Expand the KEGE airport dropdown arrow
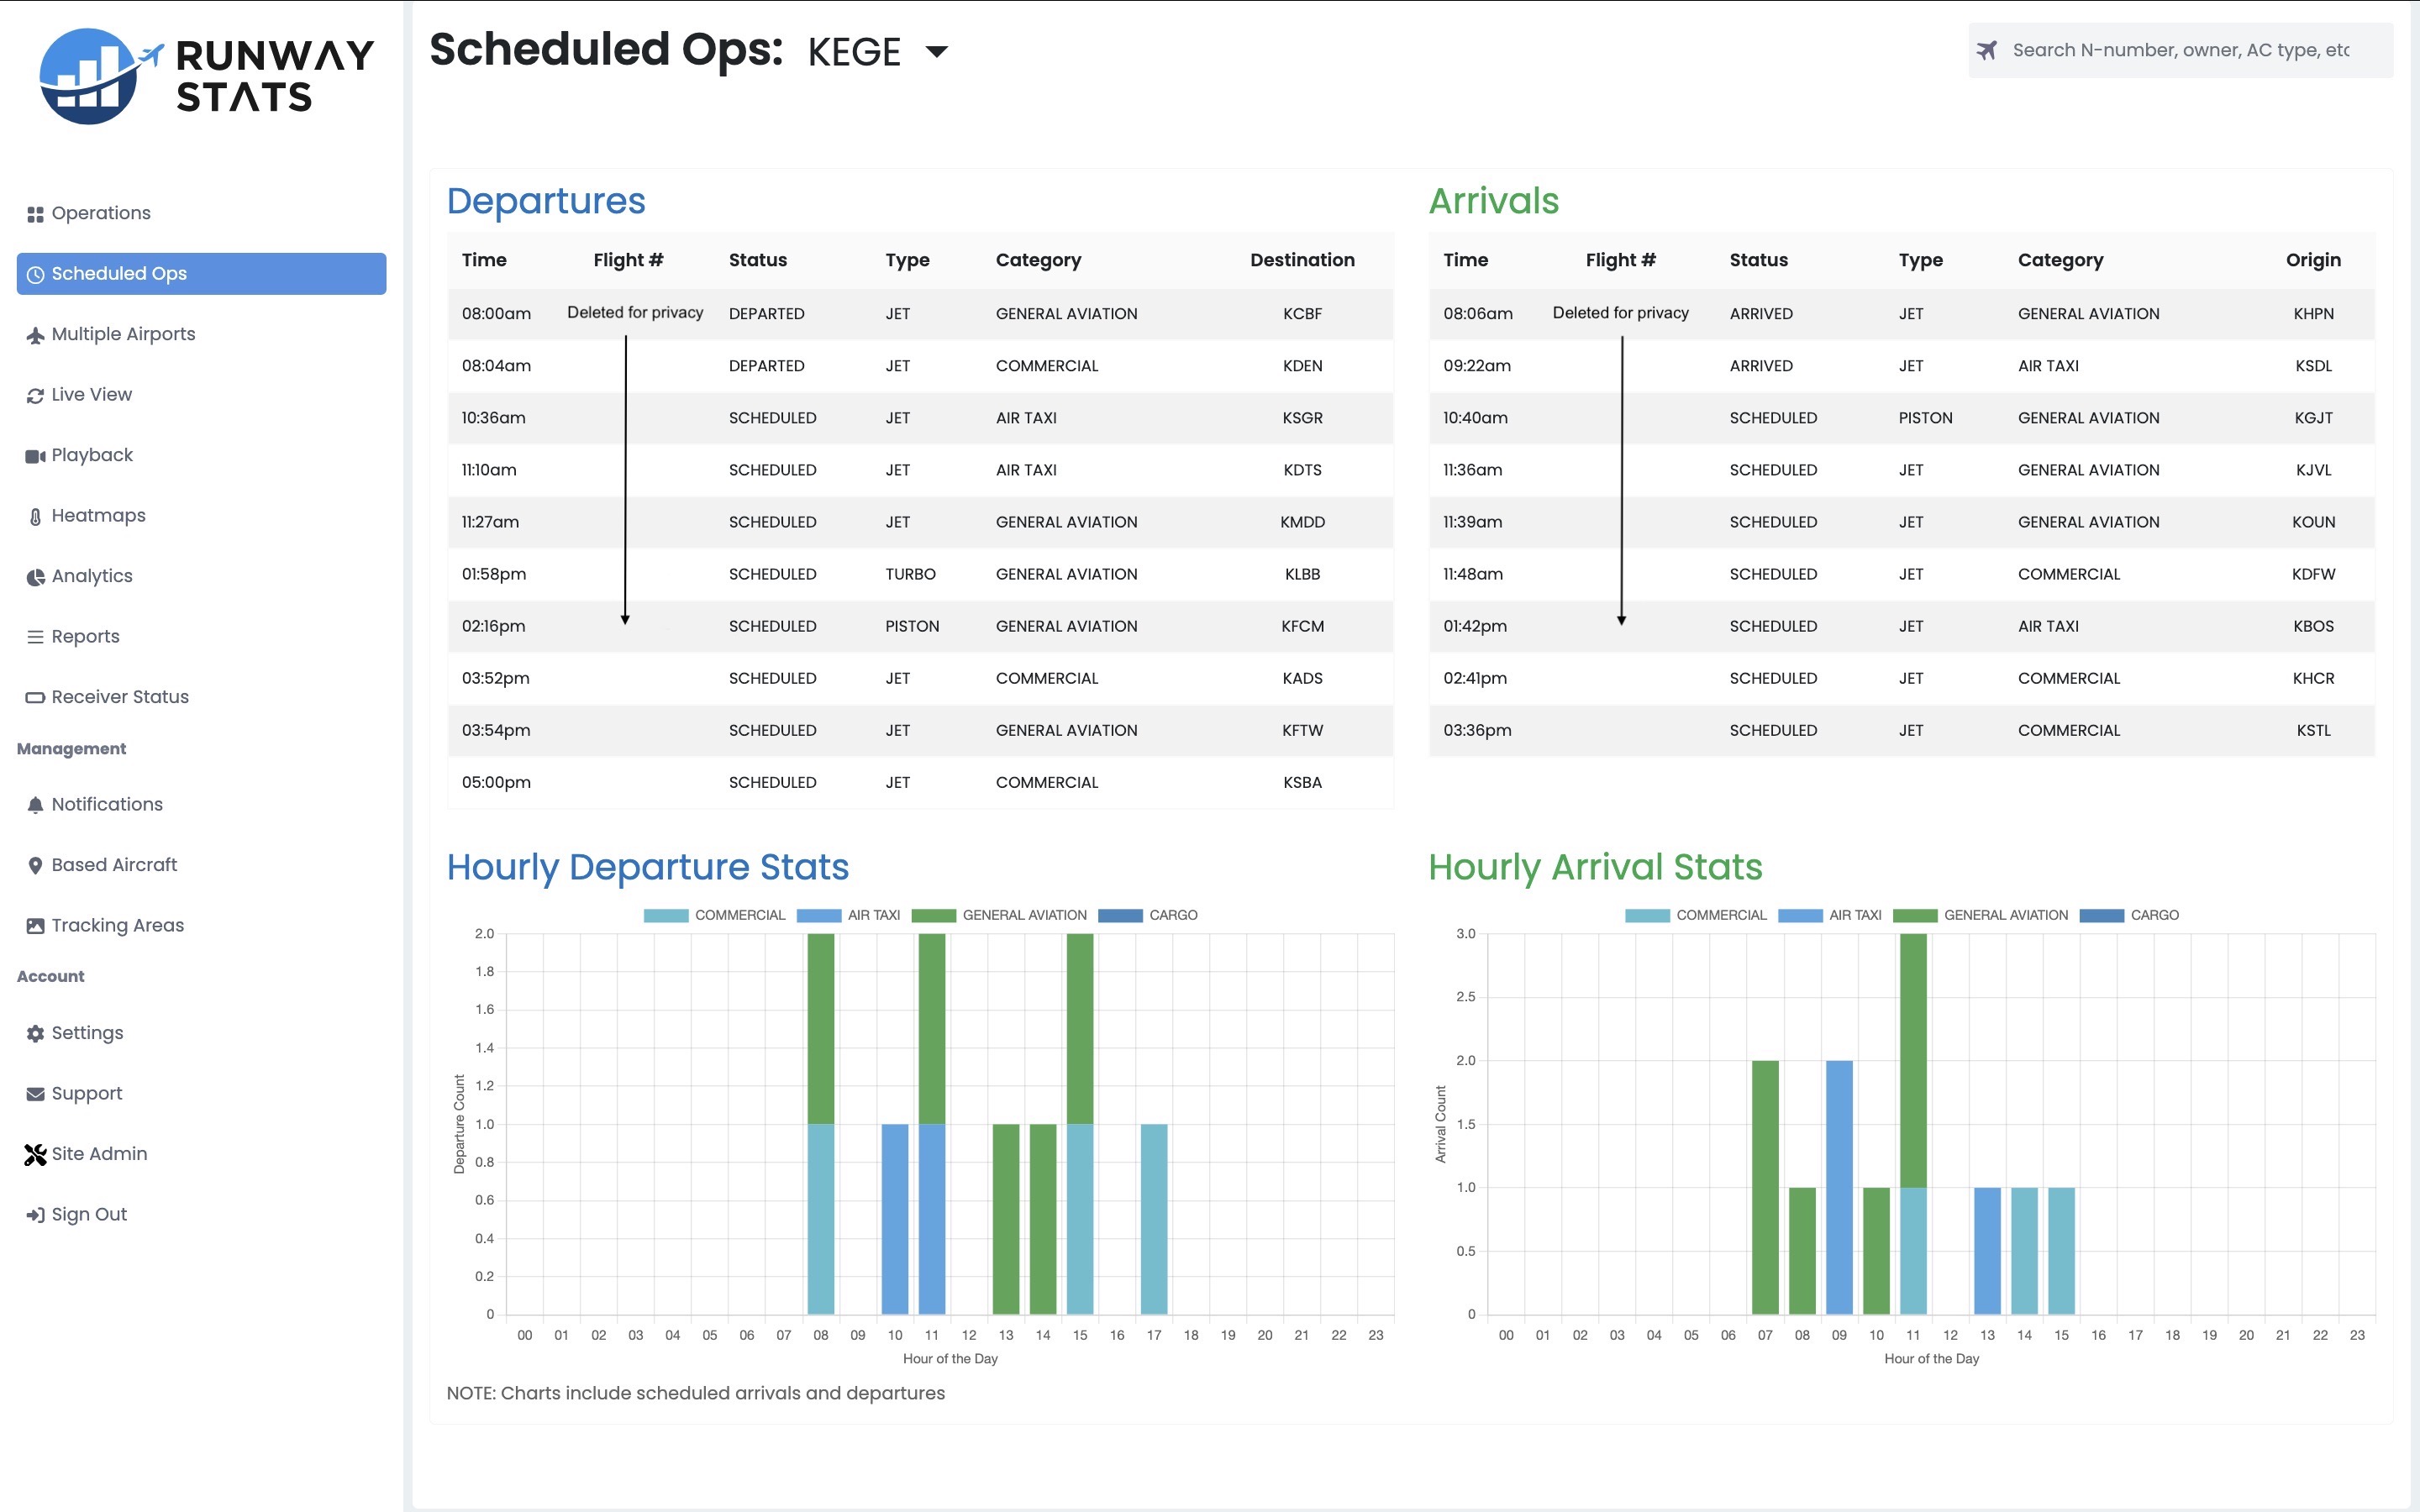This screenshot has width=2420, height=1512. [x=936, y=52]
